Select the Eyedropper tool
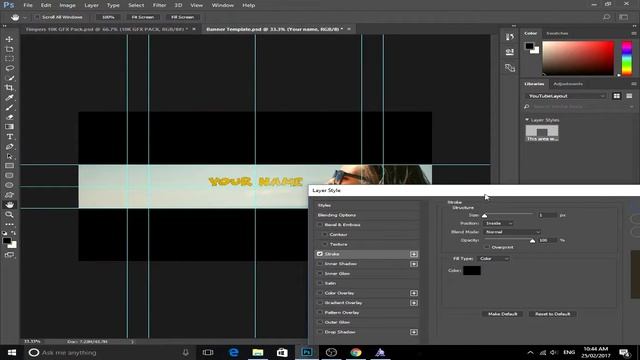Viewport: 640px width, 360px height. click(9, 98)
